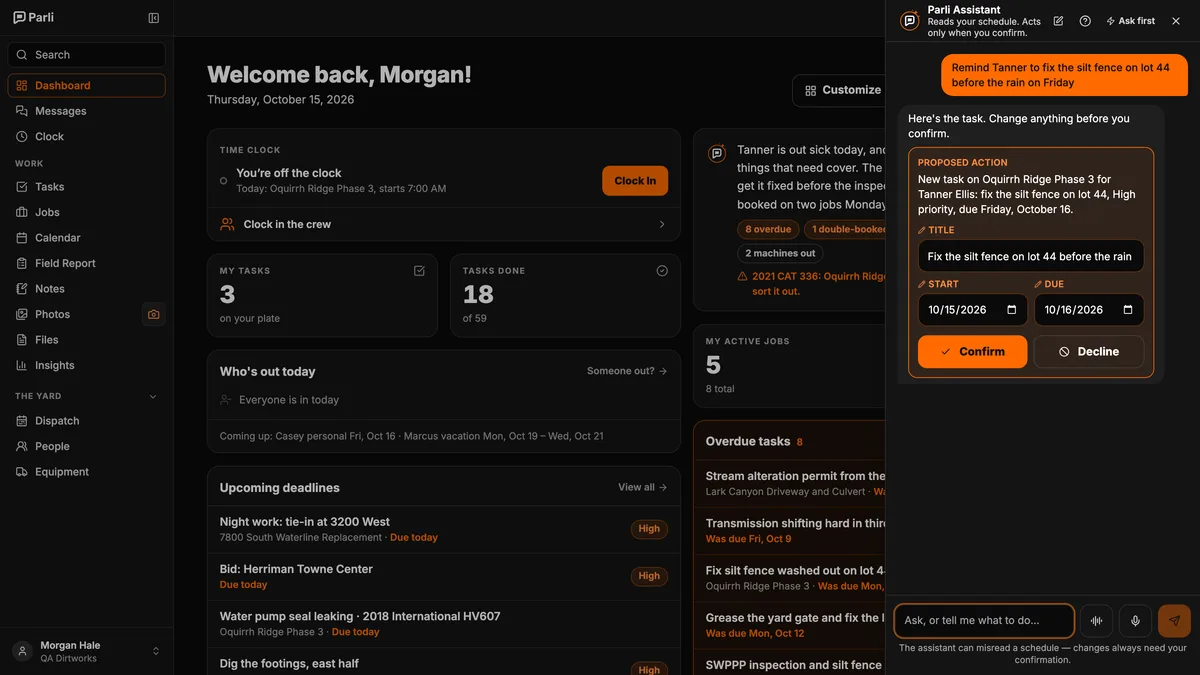Confirm the proposed task
The height and width of the screenshot is (675, 1200).
point(972,352)
